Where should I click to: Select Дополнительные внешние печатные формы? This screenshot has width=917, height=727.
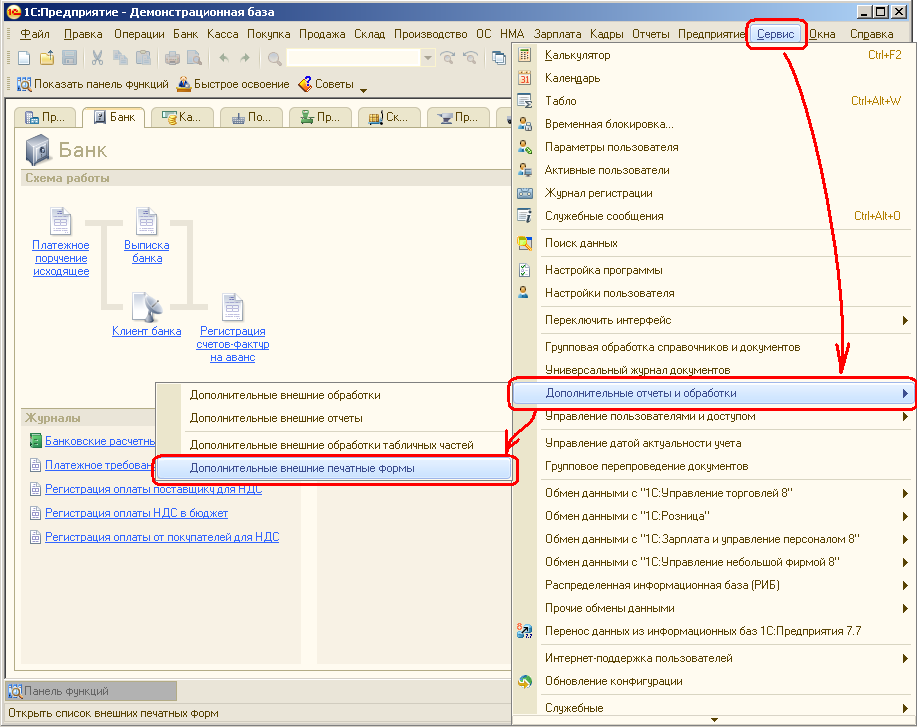tap(335, 468)
